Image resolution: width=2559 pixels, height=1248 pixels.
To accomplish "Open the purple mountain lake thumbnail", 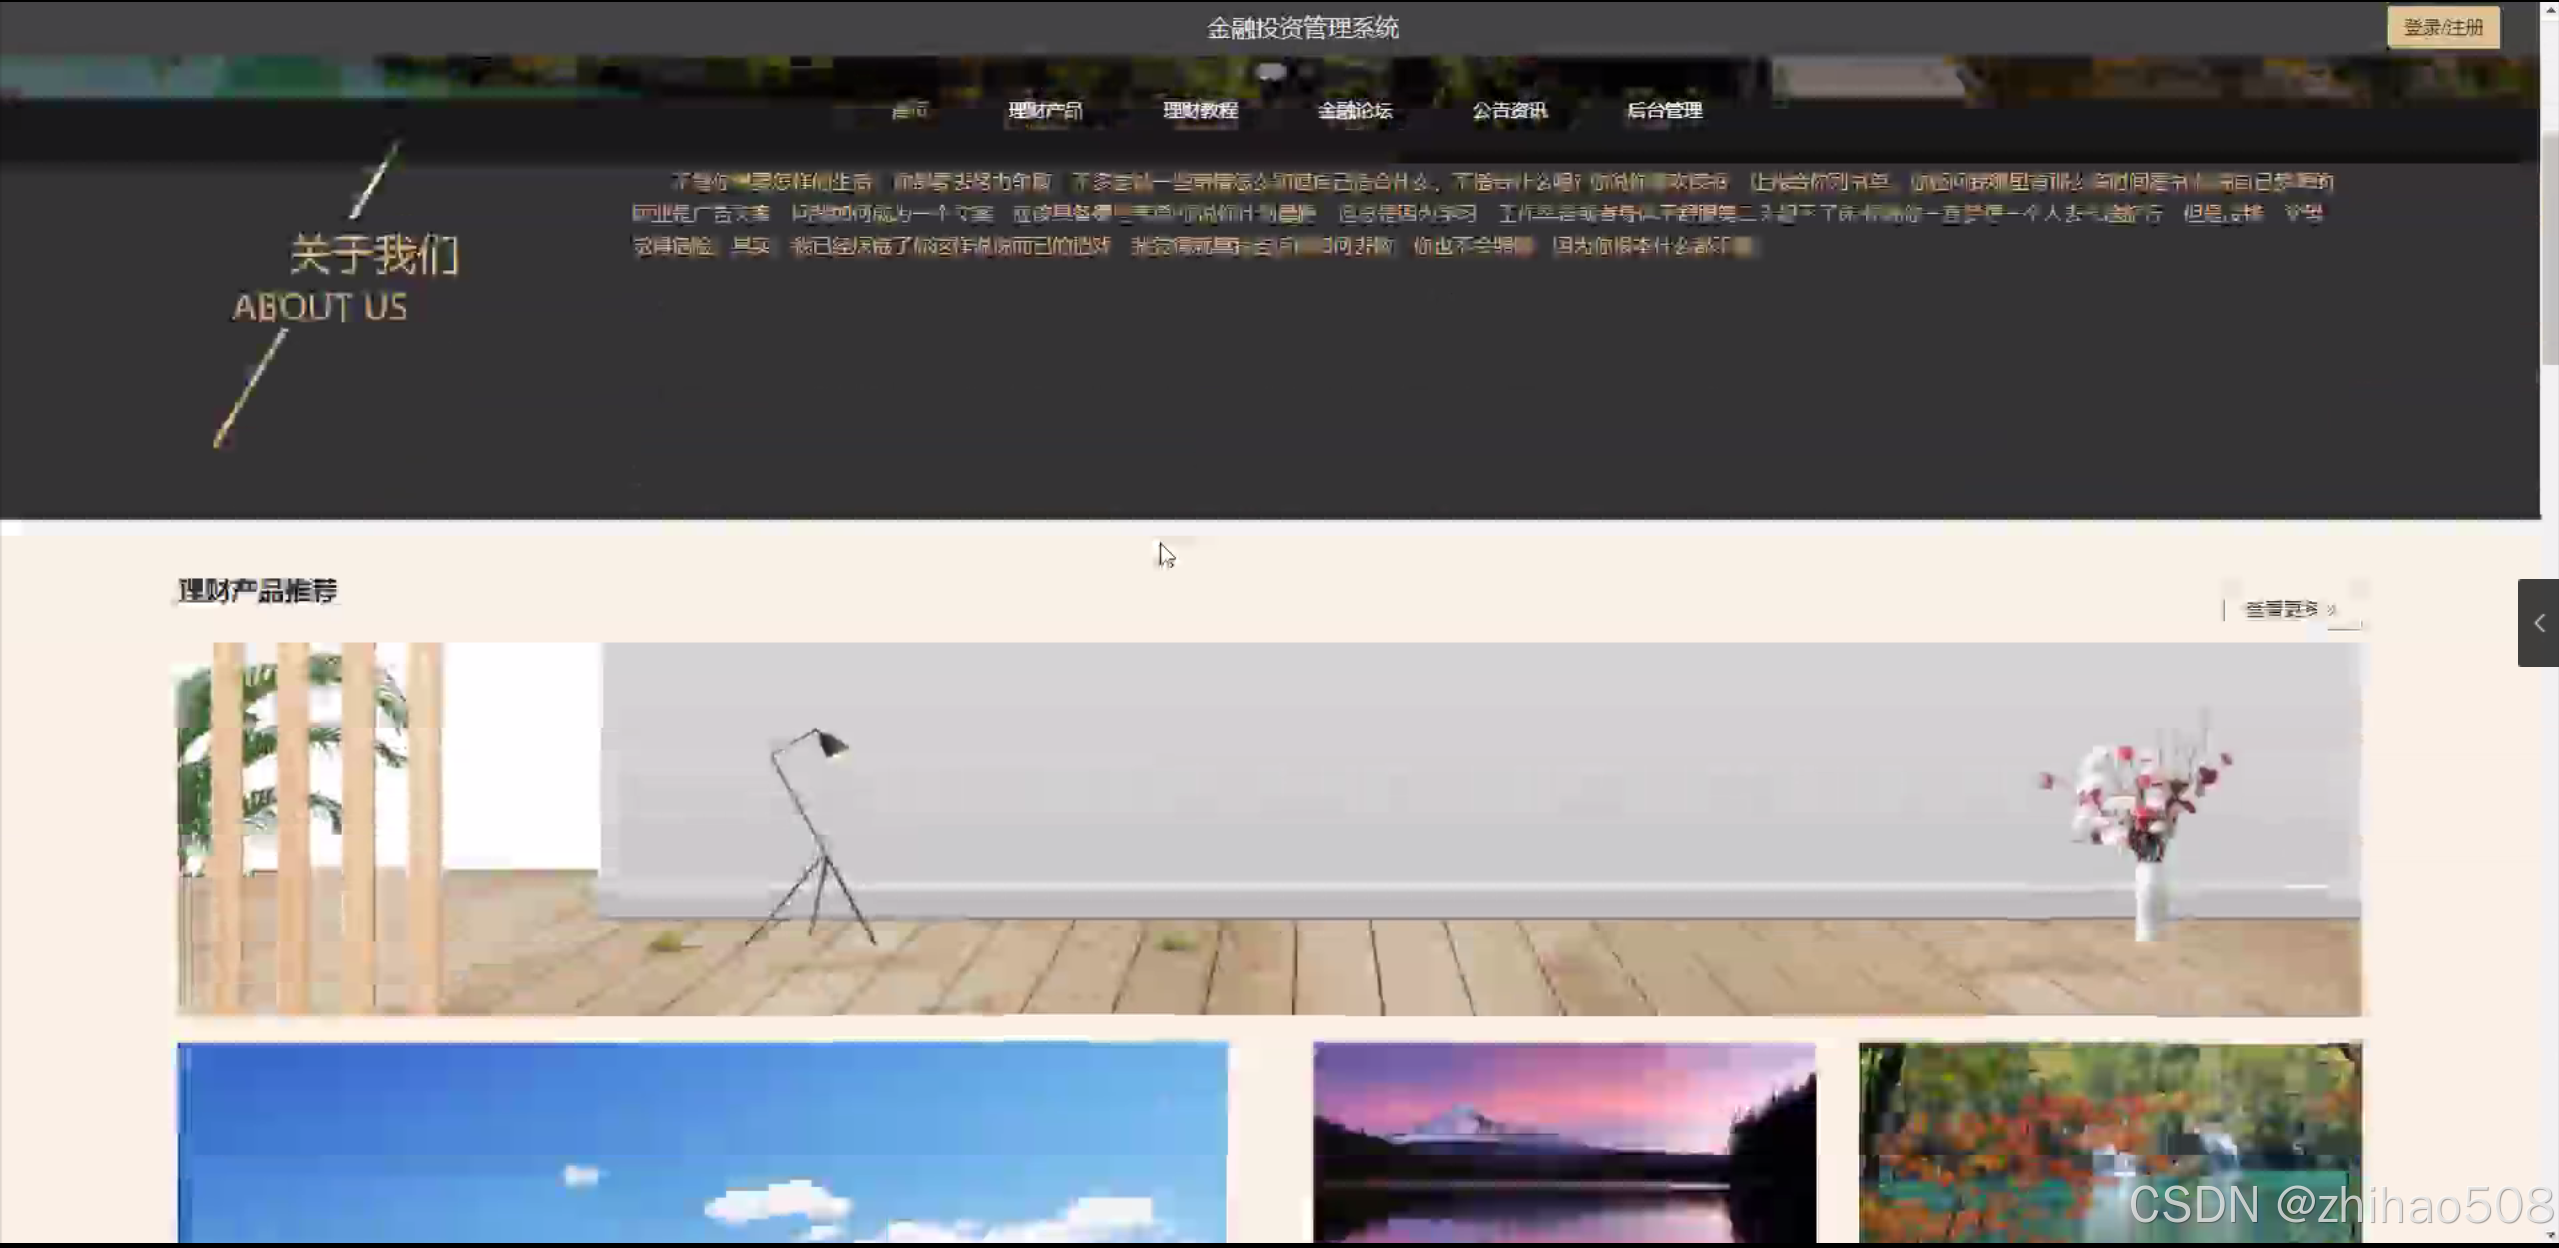I will pyautogui.click(x=1563, y=1142).
